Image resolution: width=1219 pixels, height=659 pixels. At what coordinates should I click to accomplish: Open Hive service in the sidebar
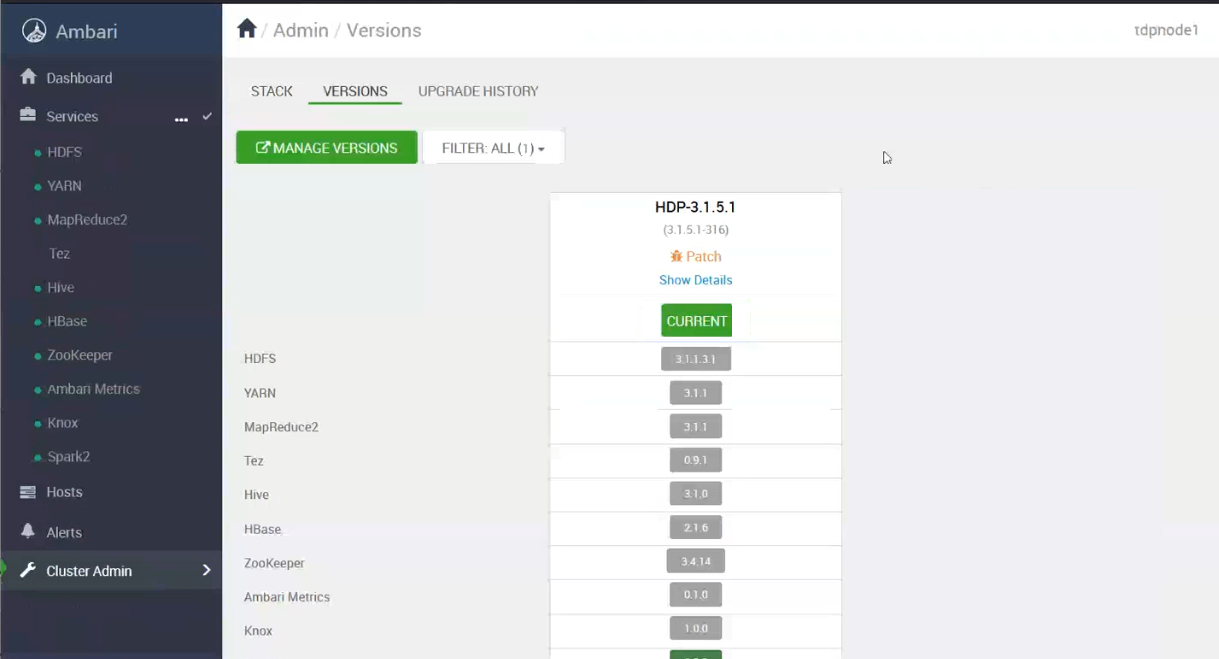(61, 288)
